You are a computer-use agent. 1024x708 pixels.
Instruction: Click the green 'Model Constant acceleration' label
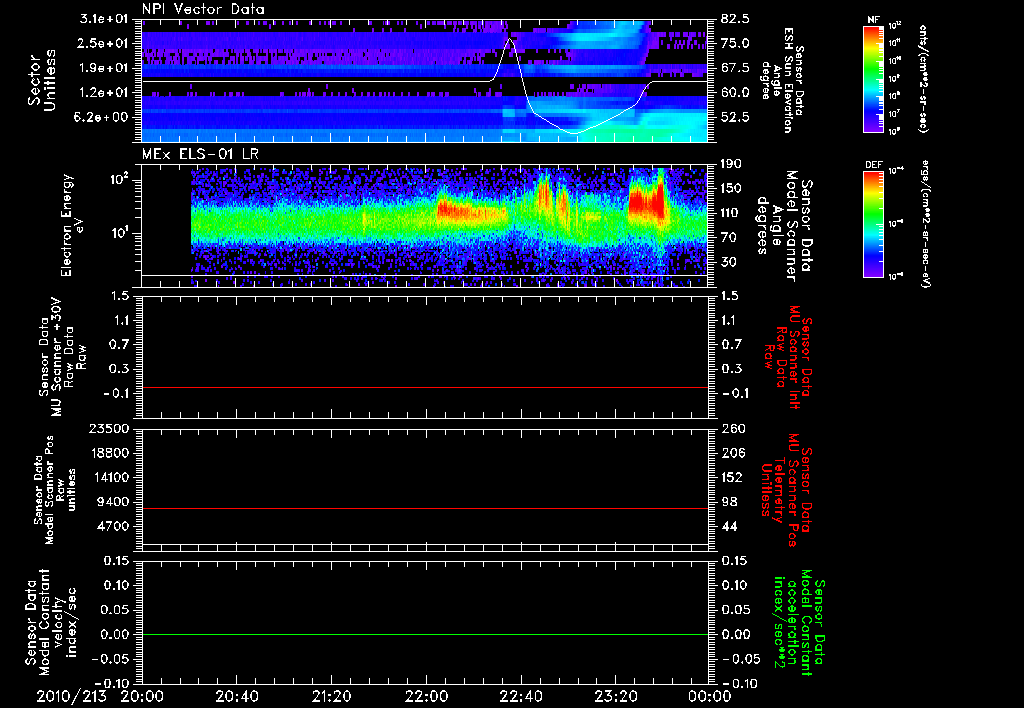799,623
